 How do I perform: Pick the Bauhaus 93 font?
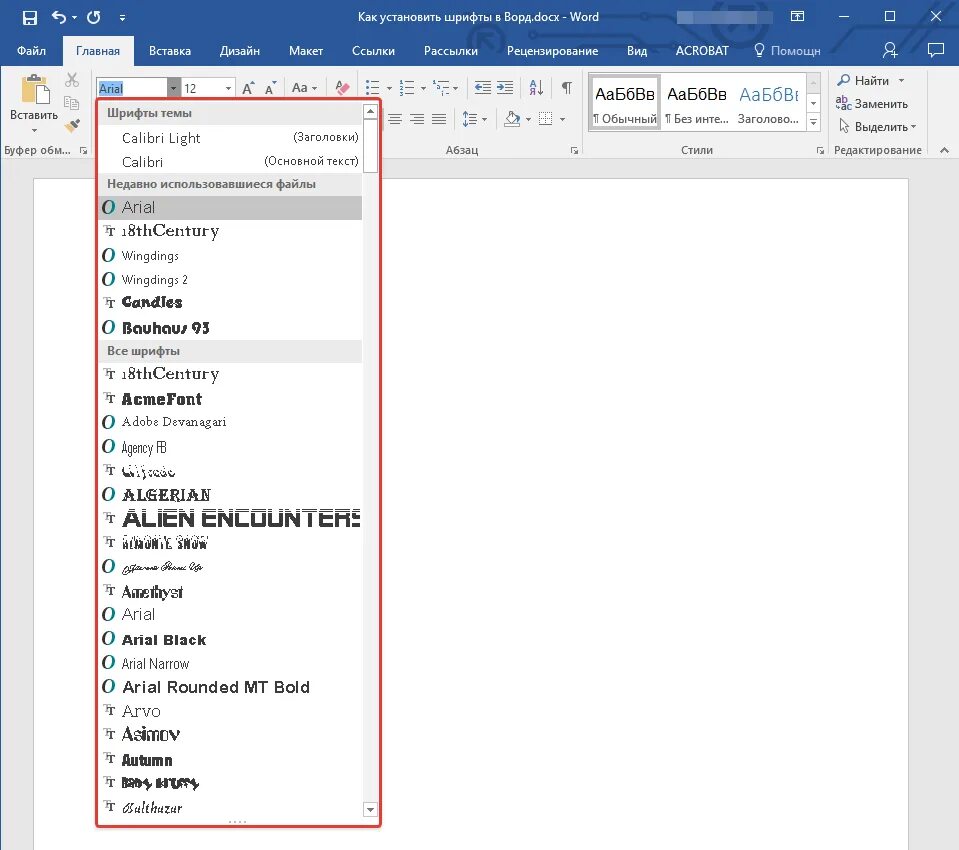click(x=230, y=328)
